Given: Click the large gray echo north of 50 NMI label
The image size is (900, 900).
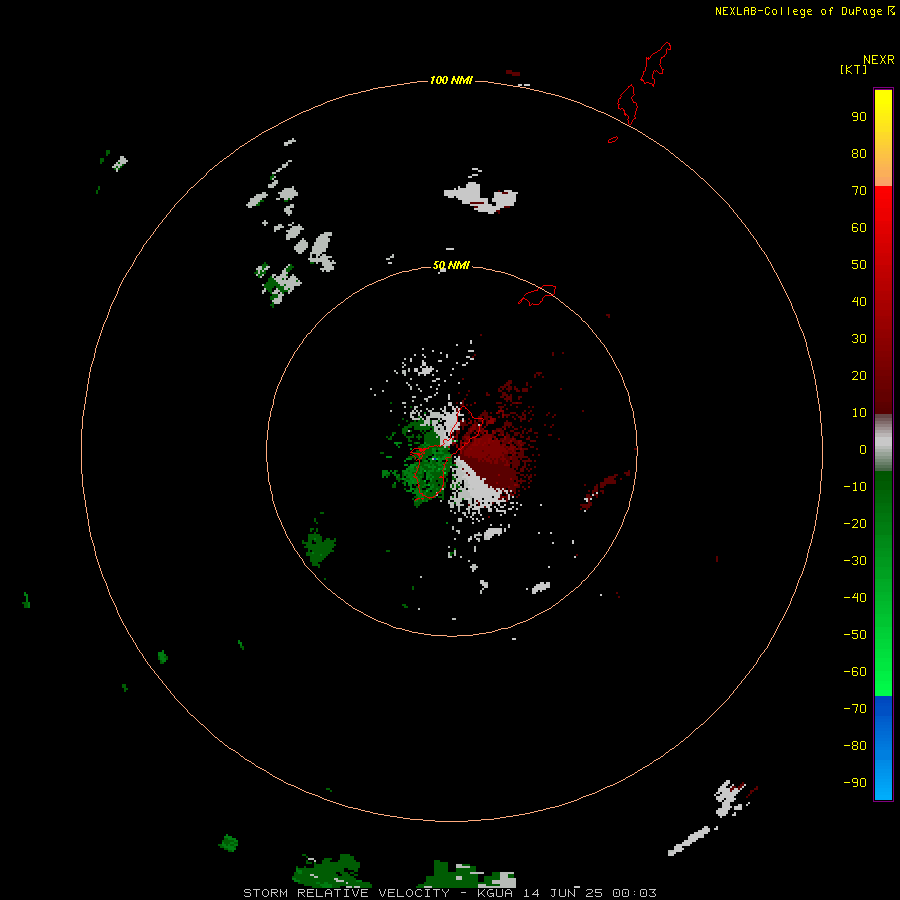Looking at the screenshot, I should tap(481, 196).
